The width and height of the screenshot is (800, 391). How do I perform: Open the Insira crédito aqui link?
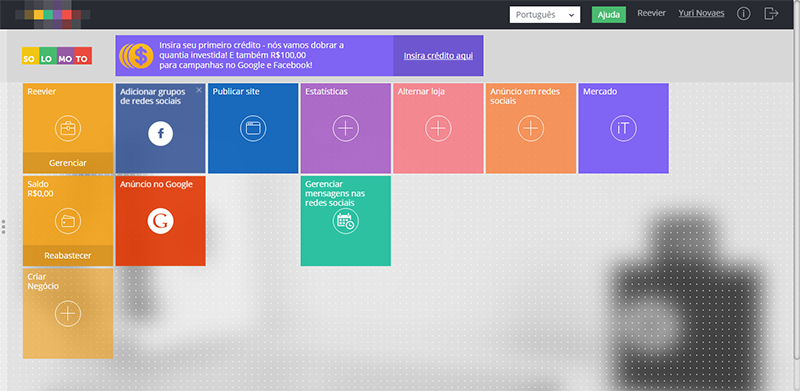pyautogui.click(x=438, y=56)
